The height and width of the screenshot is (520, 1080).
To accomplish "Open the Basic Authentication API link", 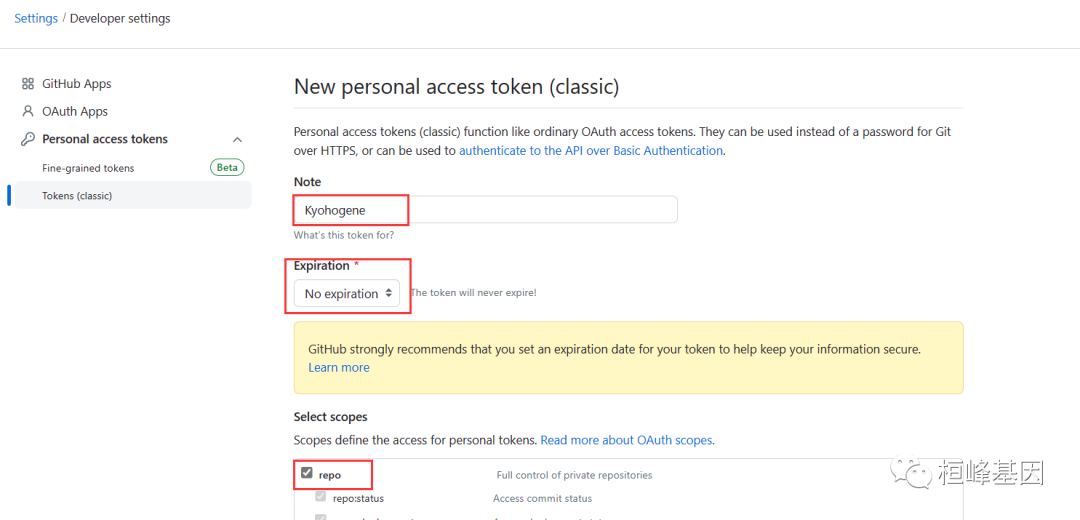I will pos(590,151).
